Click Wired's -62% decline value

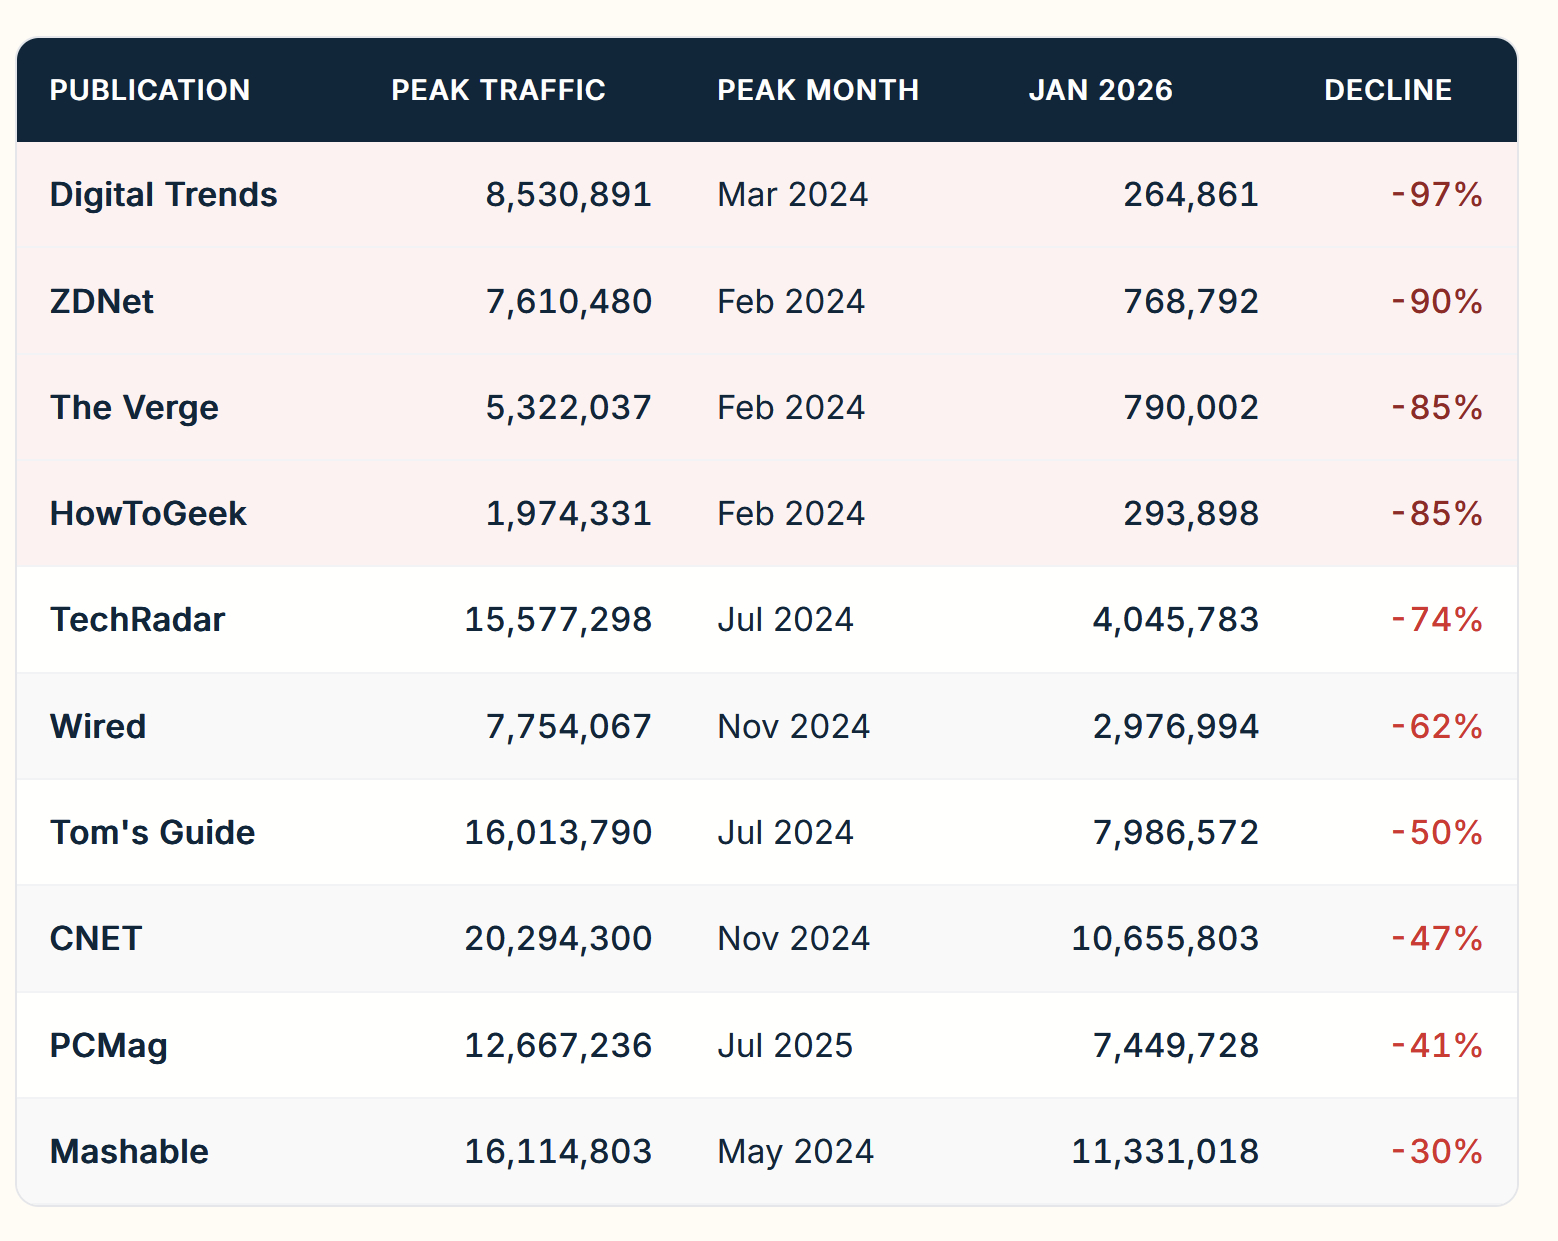tap(1437, 726)
